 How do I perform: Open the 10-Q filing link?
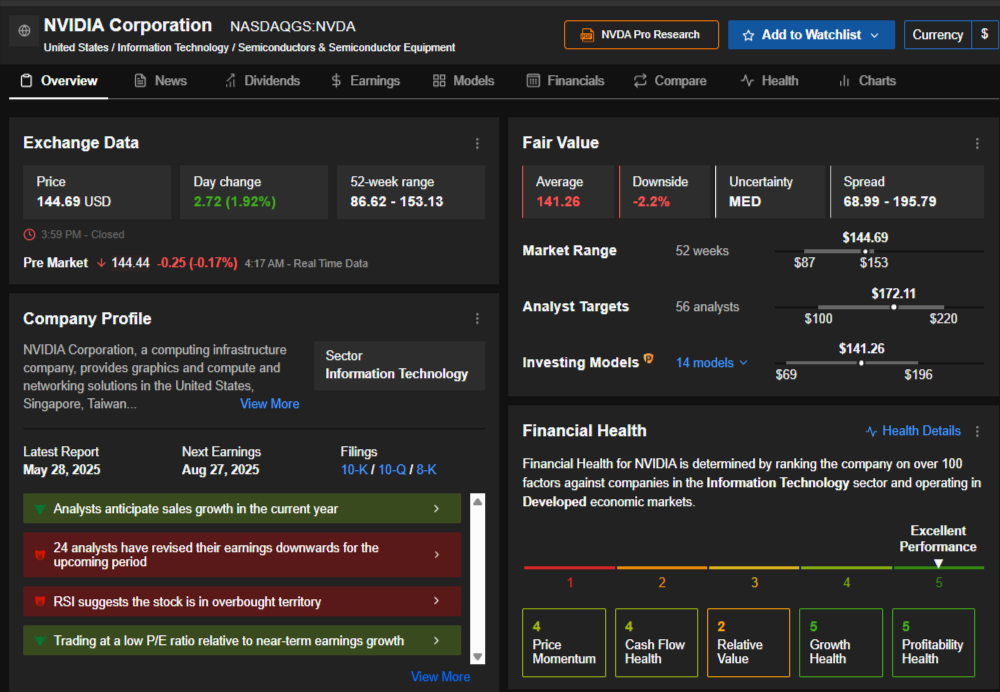392,470
